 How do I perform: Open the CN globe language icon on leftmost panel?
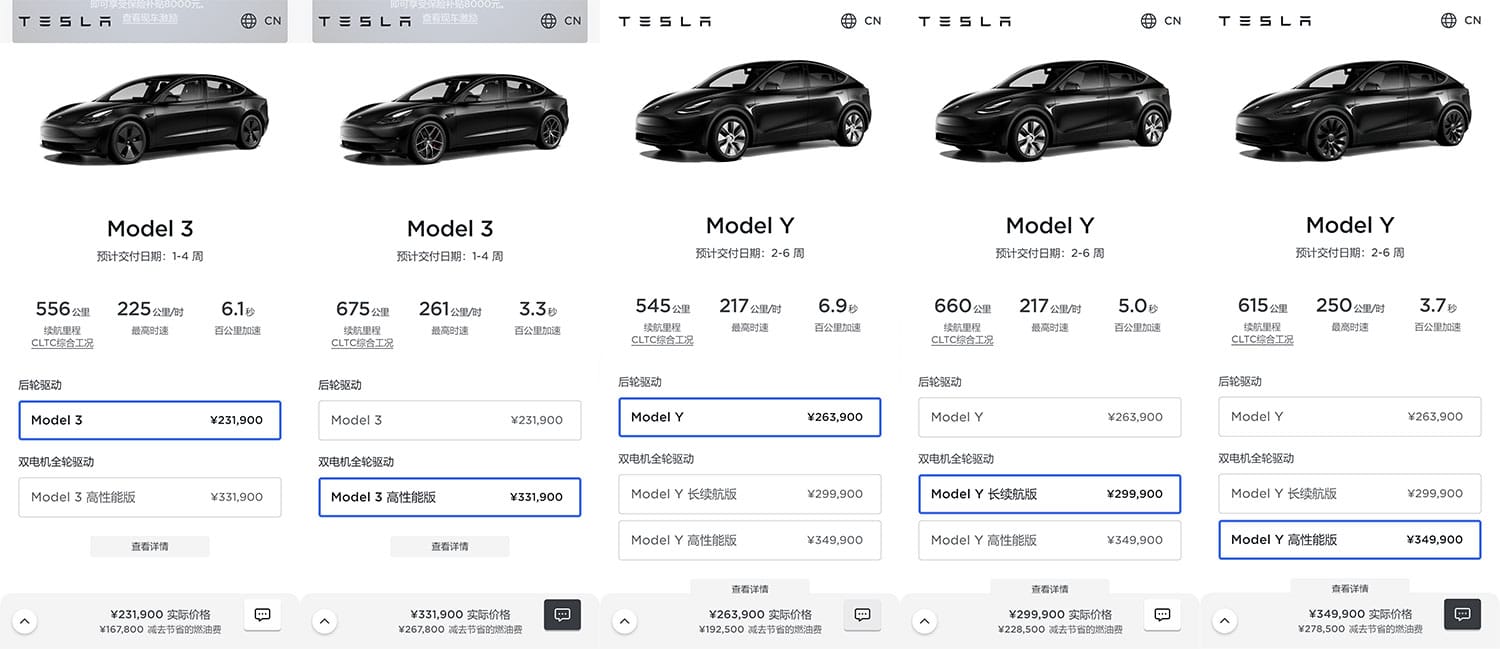[246, 20]
